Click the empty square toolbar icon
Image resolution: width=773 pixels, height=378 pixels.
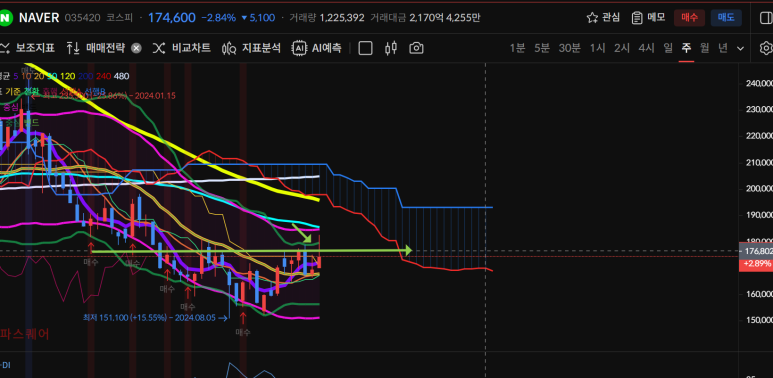(x=365, y=48)
